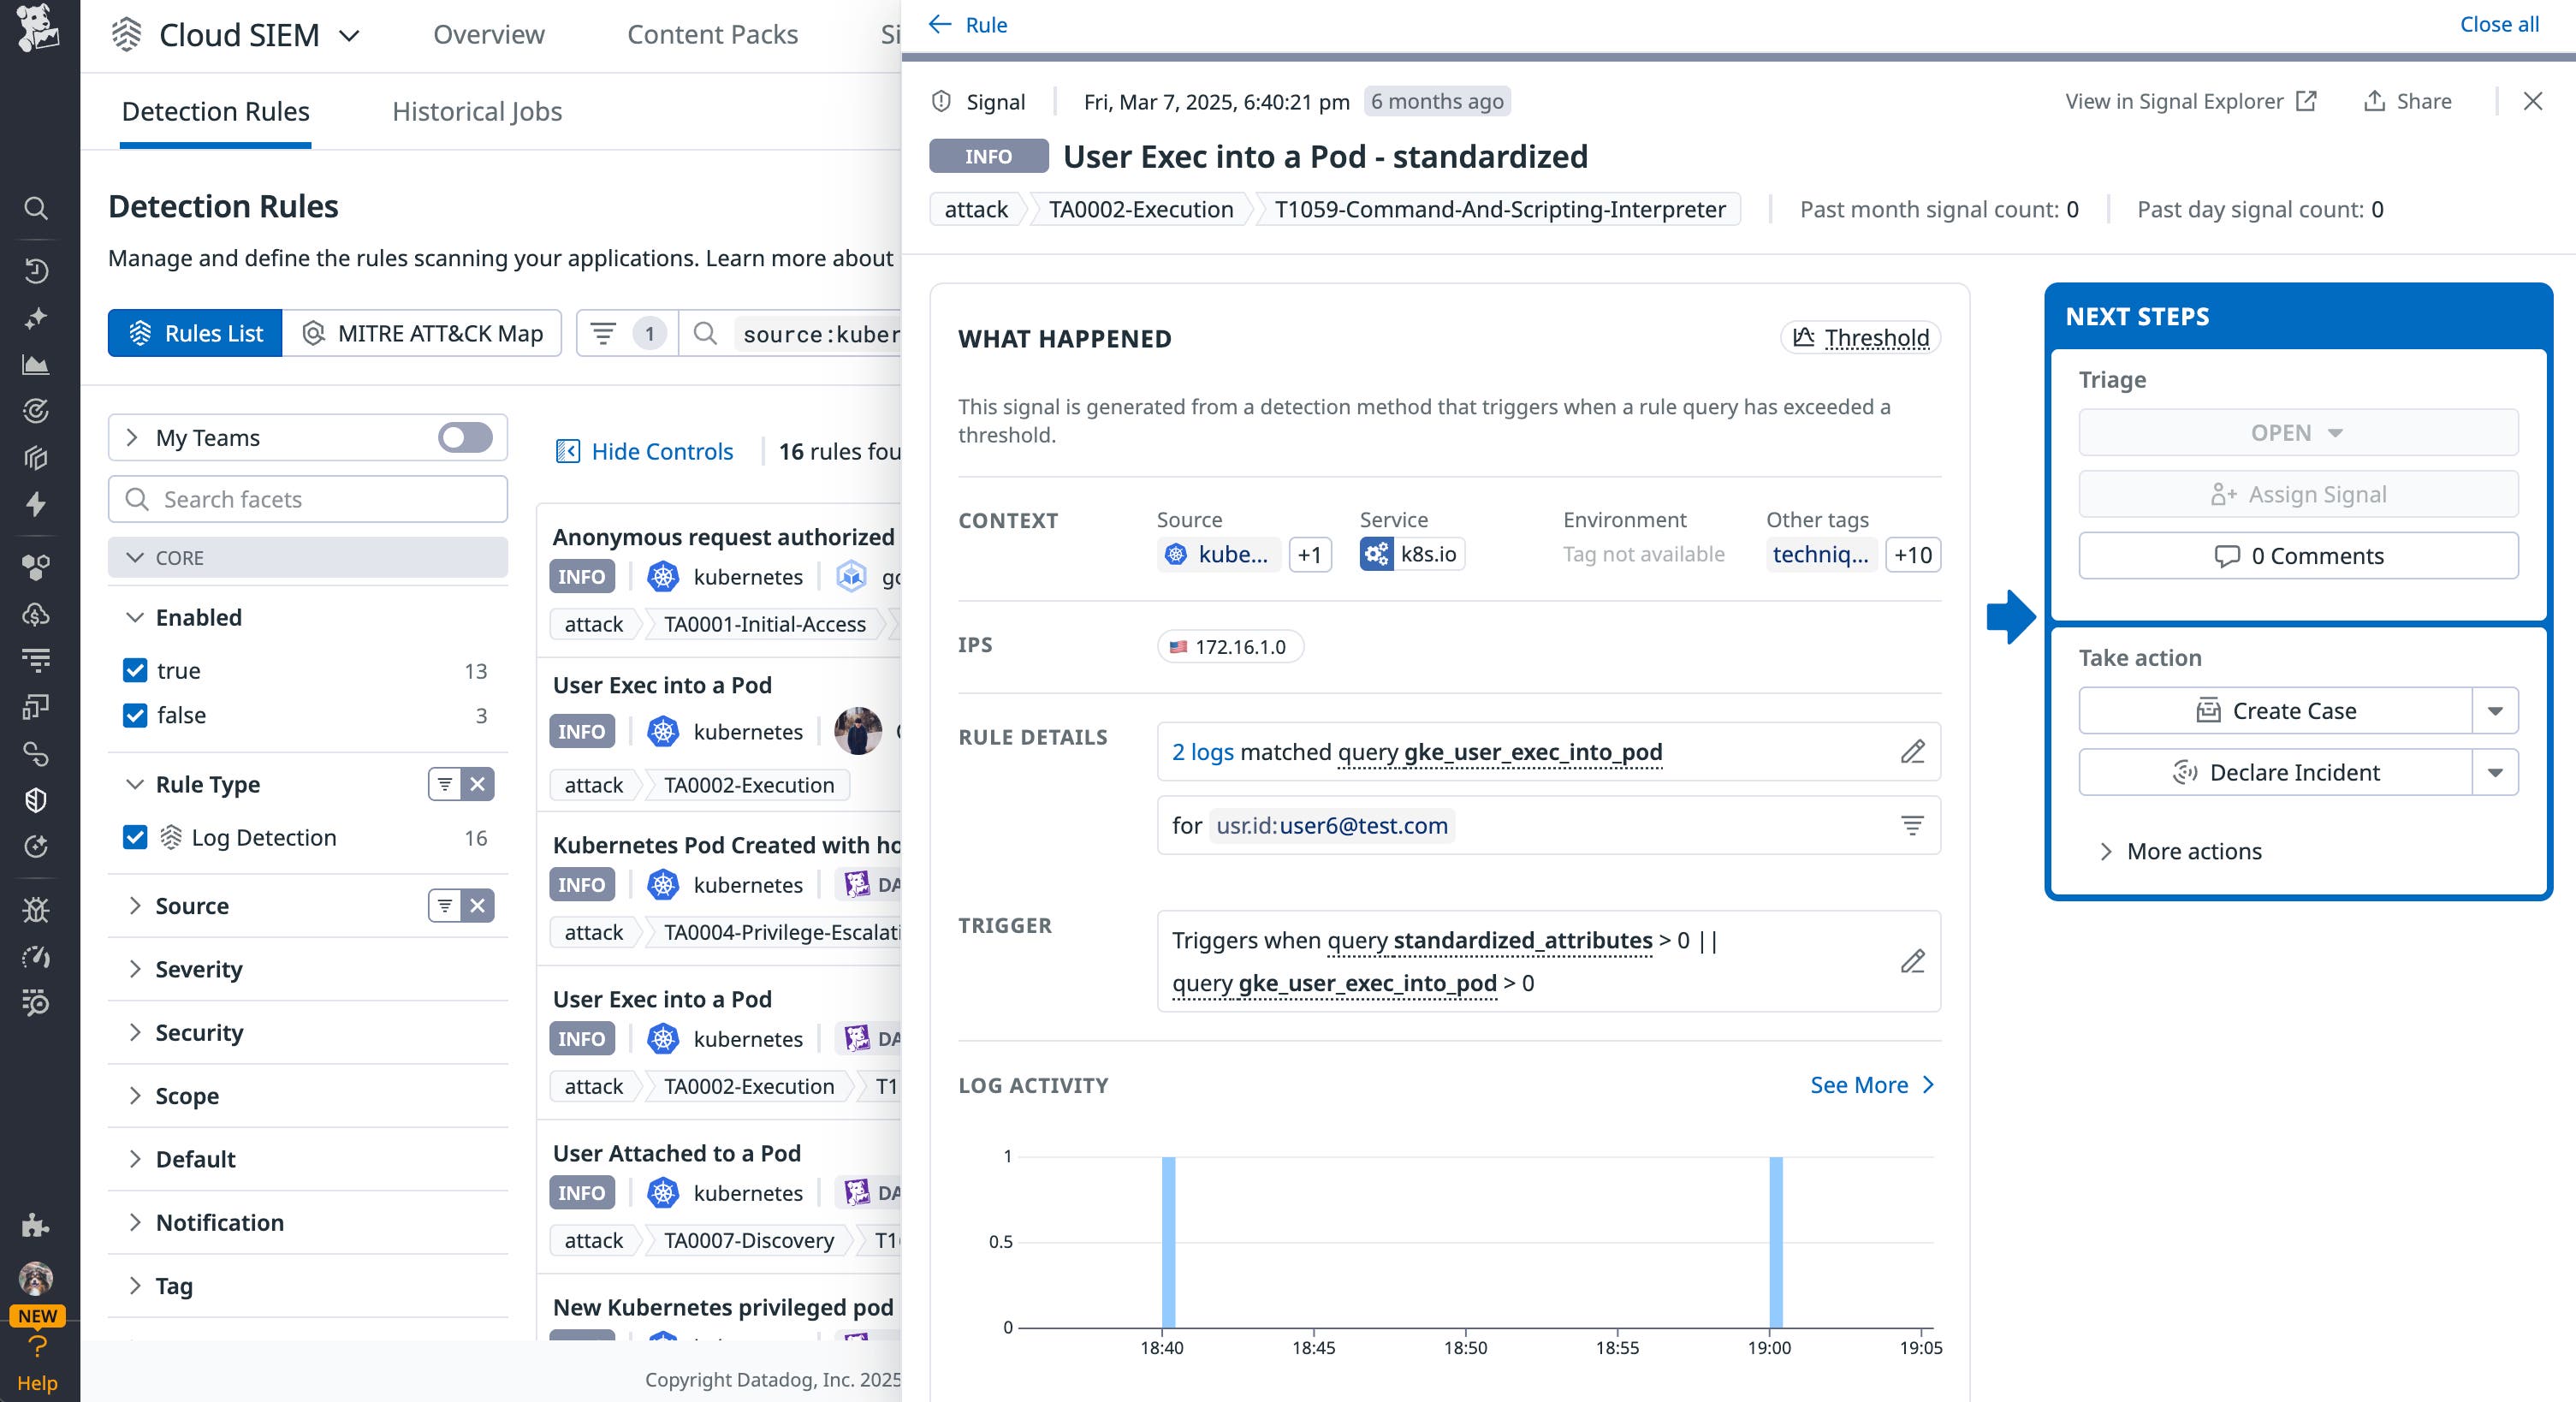Open the Create Case dropdown arrow

[x=2496, y=710]
